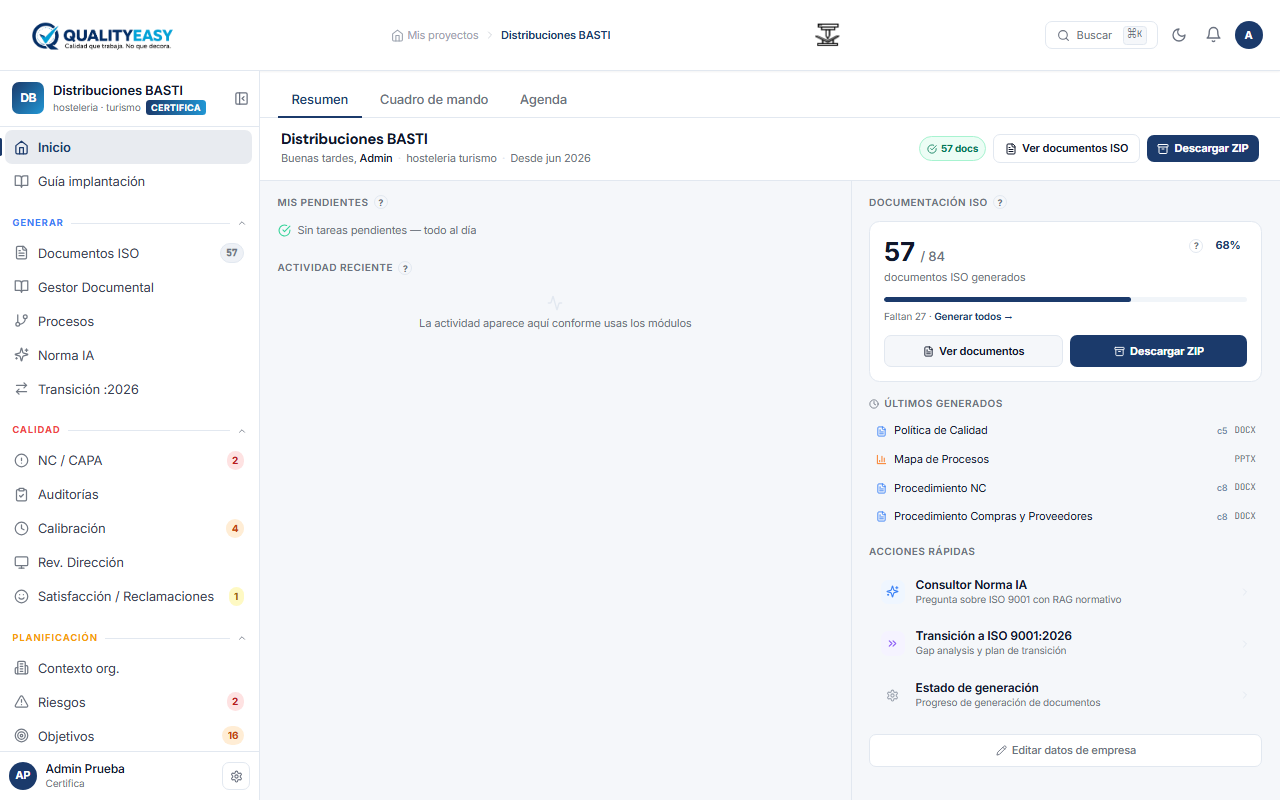Click Descargar ZIP in the ISO card
Screen dimensions: 1280x800
coord(1158,351)
